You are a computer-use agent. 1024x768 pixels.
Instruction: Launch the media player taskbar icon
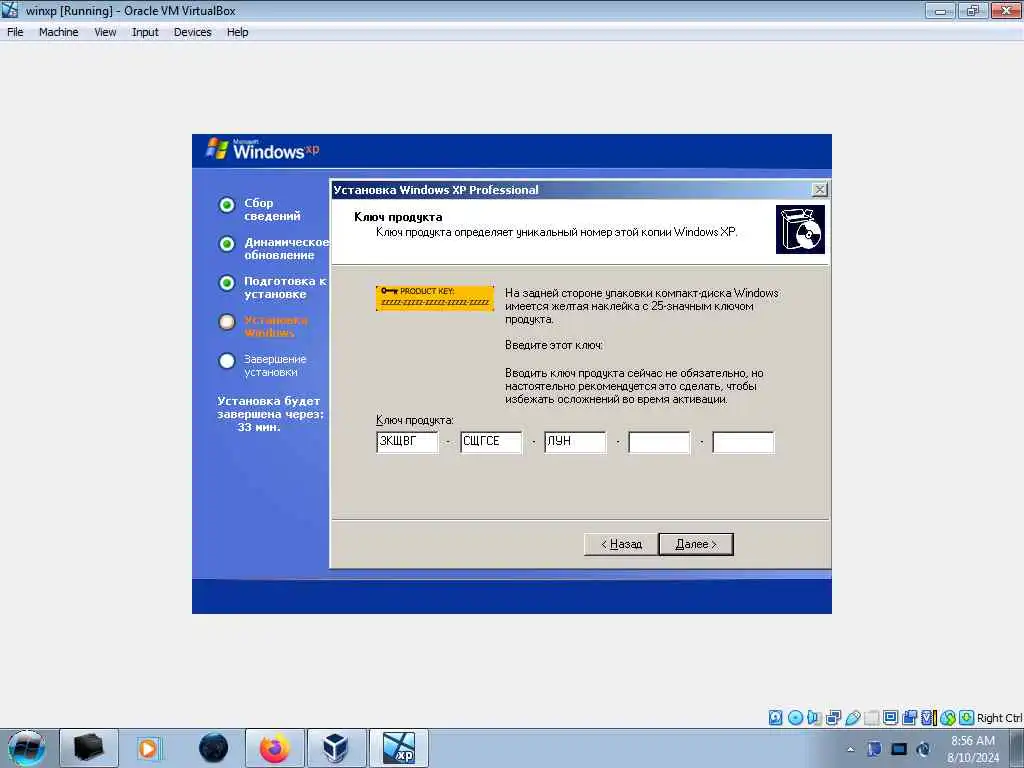tap(150, 748)
